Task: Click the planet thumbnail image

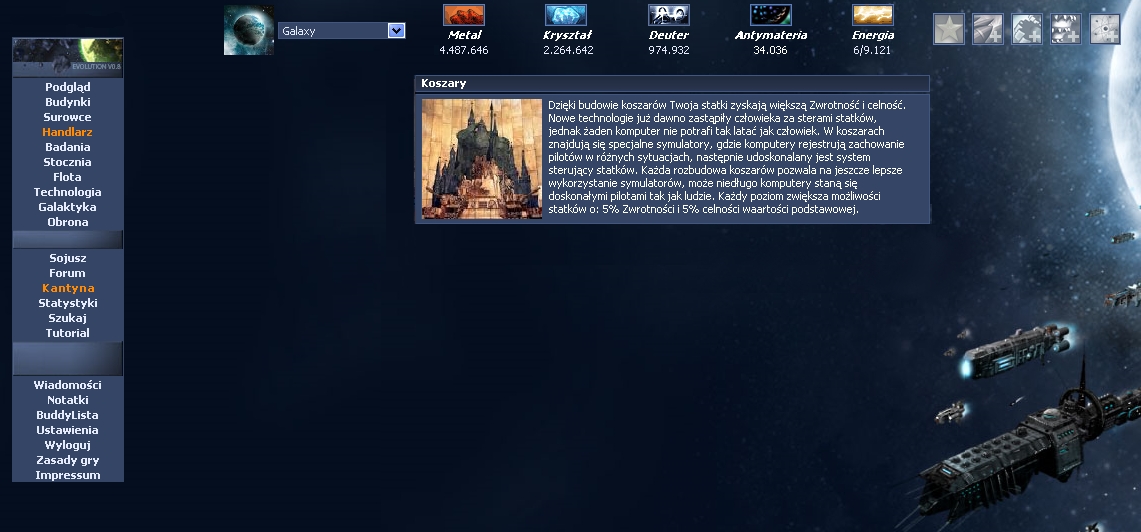Action: 249,30
